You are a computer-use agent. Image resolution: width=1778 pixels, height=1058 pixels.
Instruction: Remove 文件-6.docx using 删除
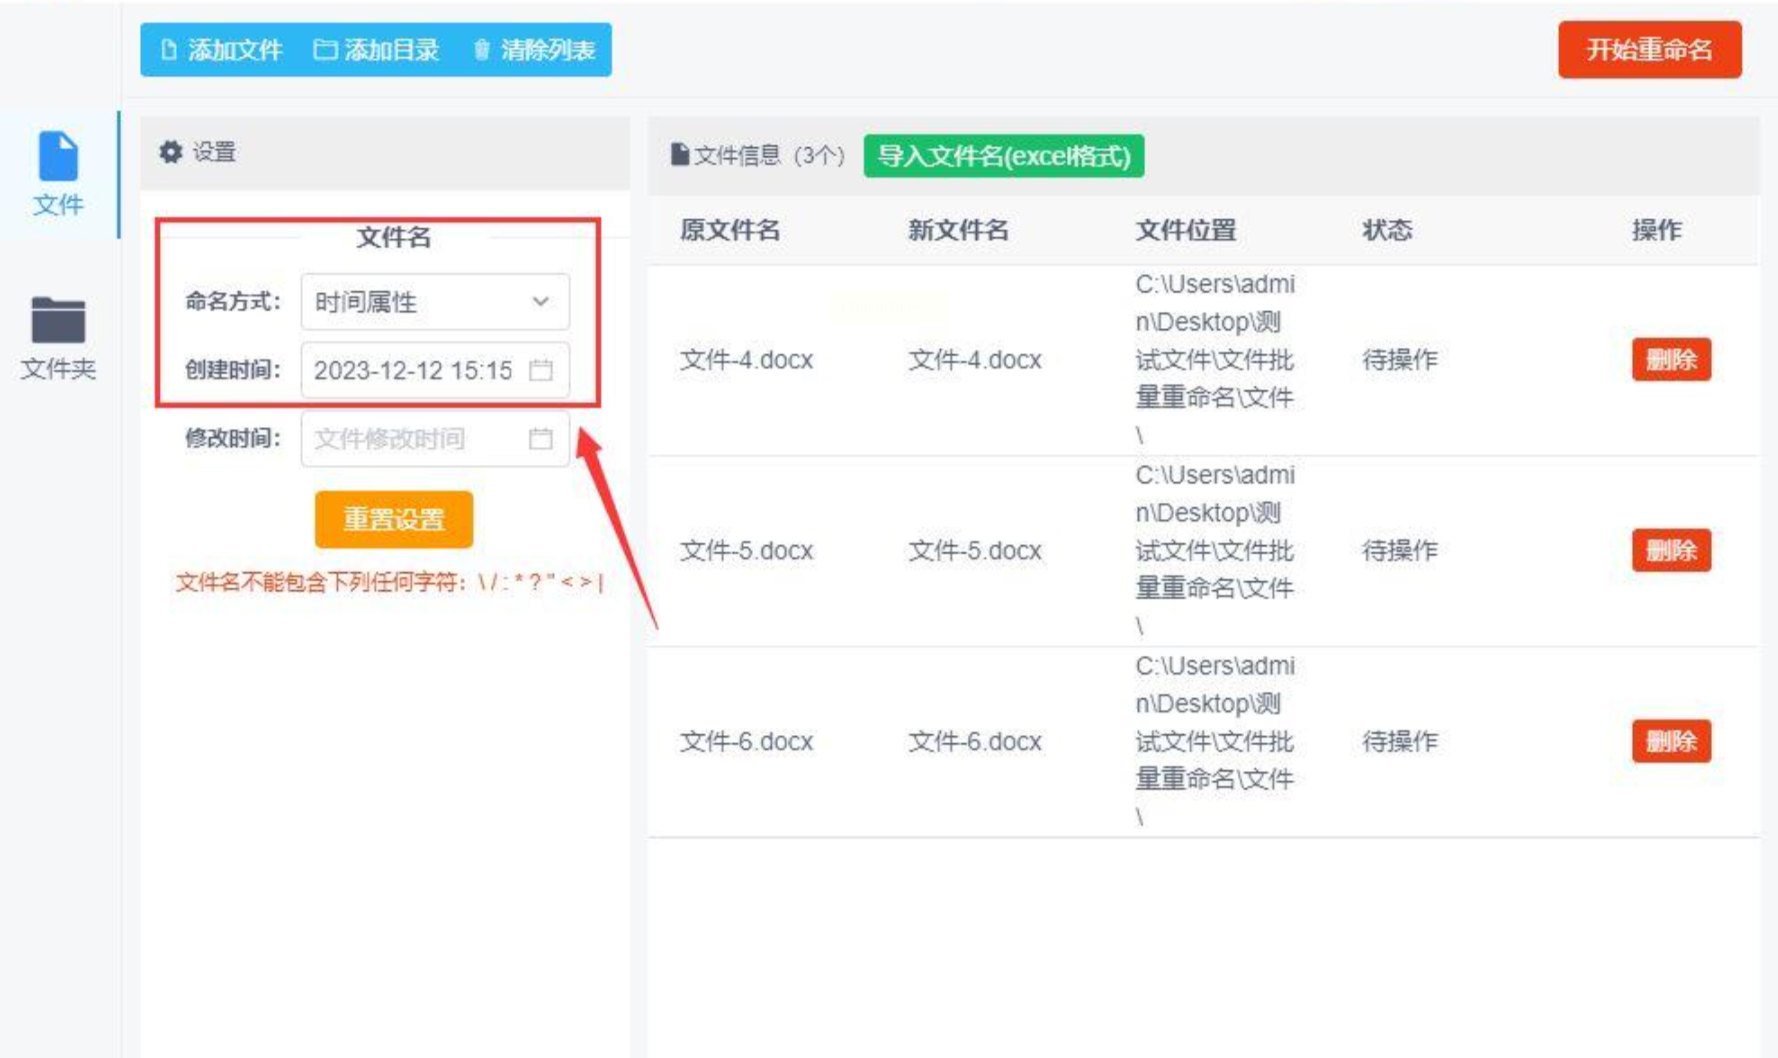point(1671,742)
